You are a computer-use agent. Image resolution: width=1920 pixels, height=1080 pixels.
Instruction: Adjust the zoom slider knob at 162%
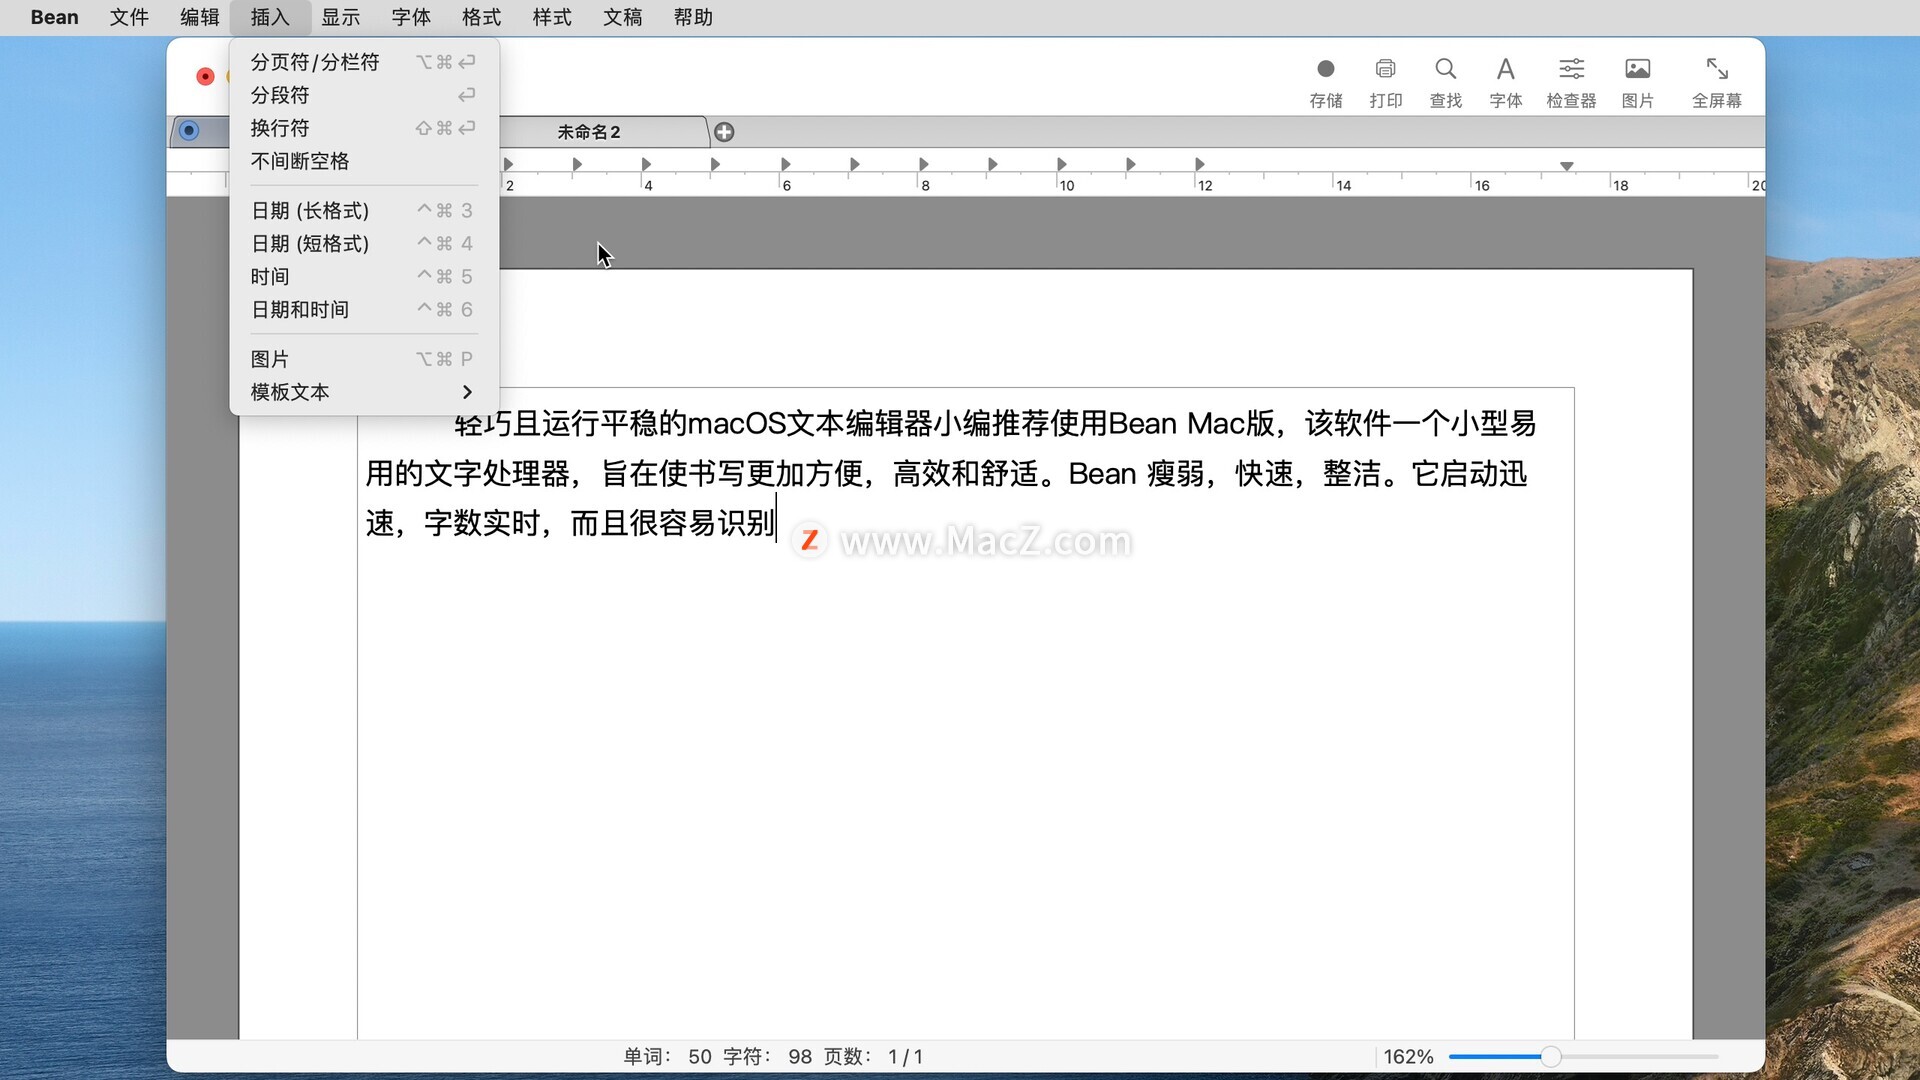[1550, 1056]
